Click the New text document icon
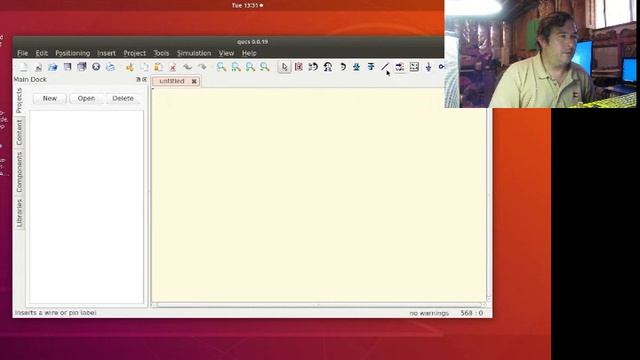The image size is (640, 360). tap(38, 67)
